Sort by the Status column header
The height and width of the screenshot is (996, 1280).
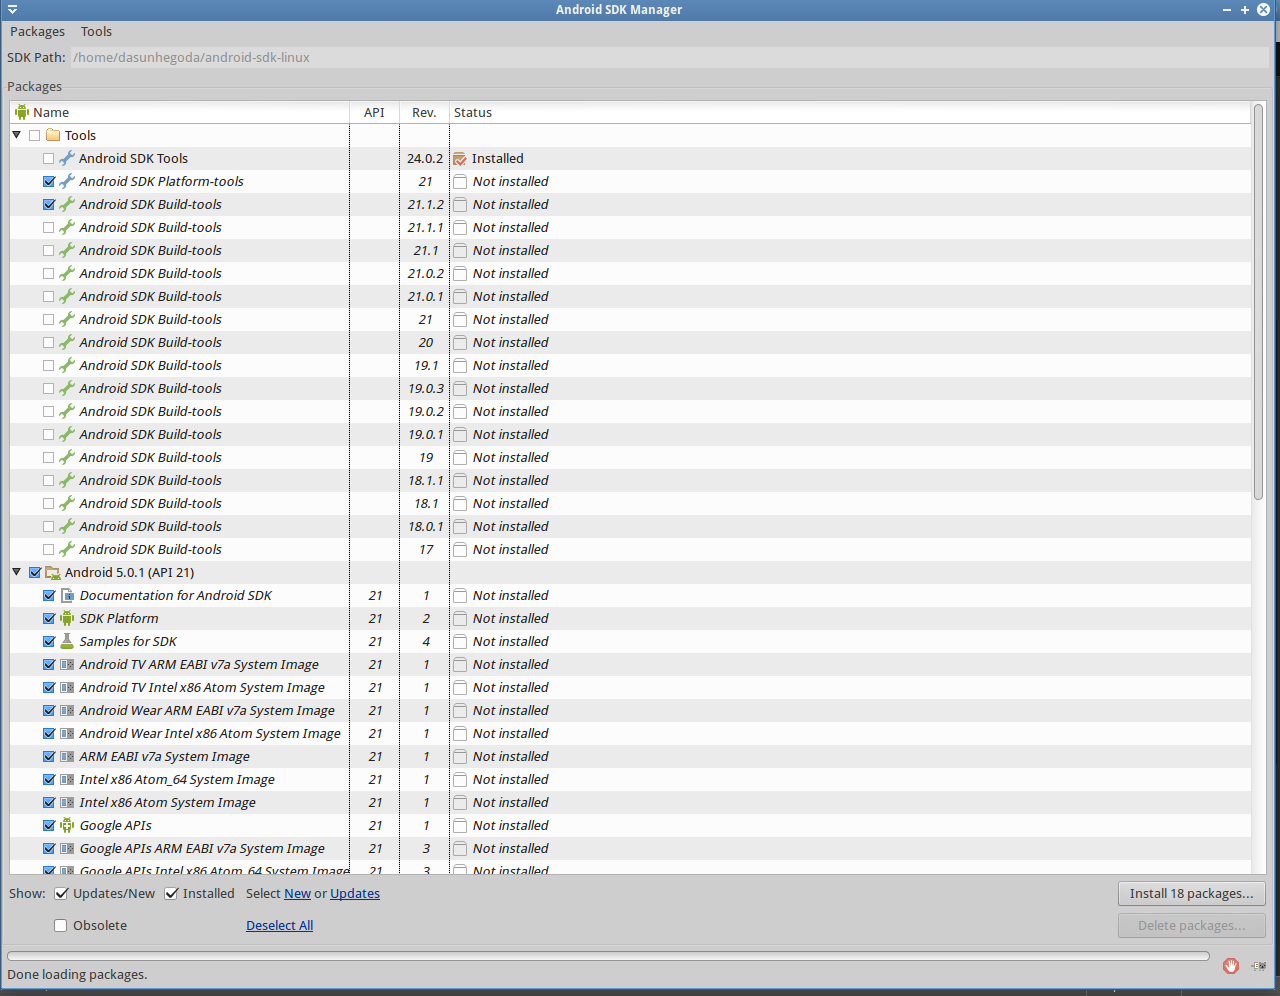click(x=850, y=112)
